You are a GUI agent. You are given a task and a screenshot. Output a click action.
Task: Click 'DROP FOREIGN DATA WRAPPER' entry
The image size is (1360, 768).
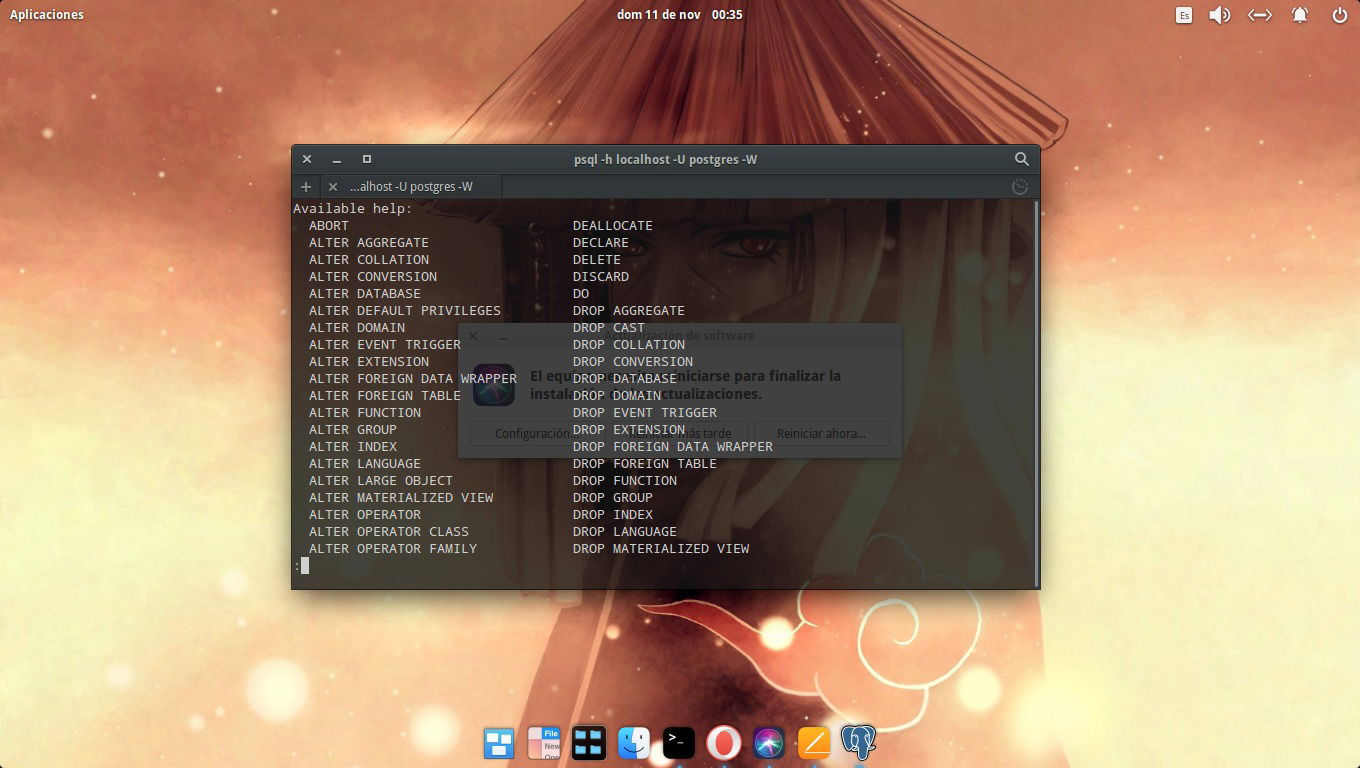[x=673, y=446]
